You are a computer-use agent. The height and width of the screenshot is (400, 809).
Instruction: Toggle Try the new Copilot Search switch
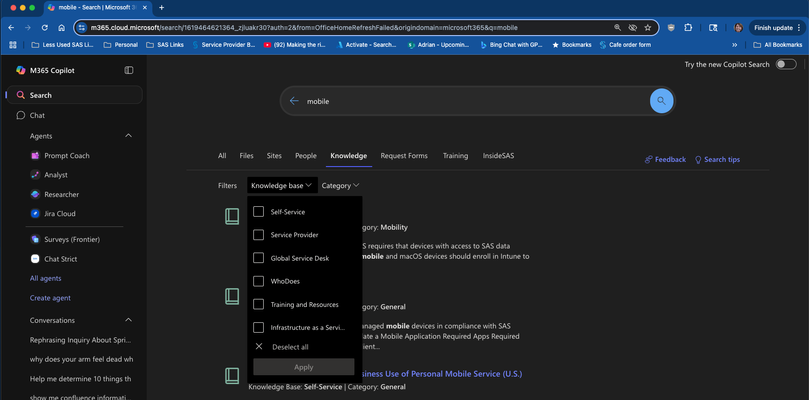(786, 65)
